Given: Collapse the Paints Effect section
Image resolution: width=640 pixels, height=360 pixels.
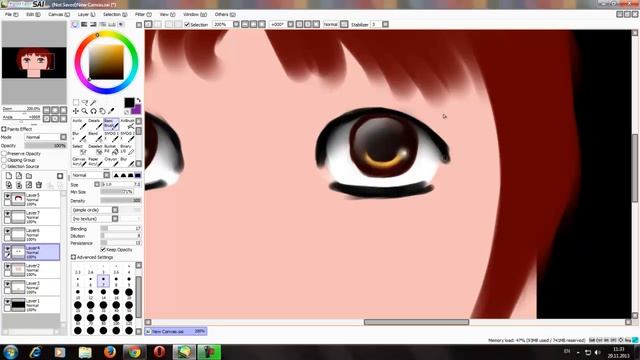Looking at the screenshot, I should coord(4,129).
